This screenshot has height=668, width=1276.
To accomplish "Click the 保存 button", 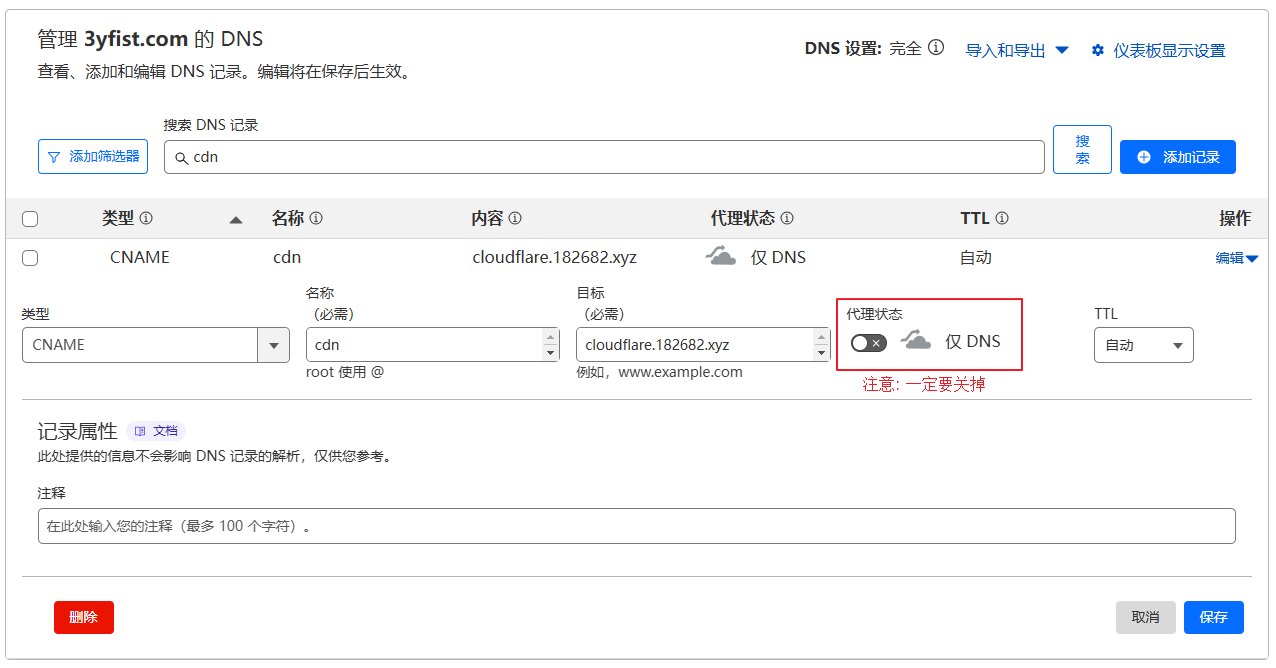I will coord(1214,617).
